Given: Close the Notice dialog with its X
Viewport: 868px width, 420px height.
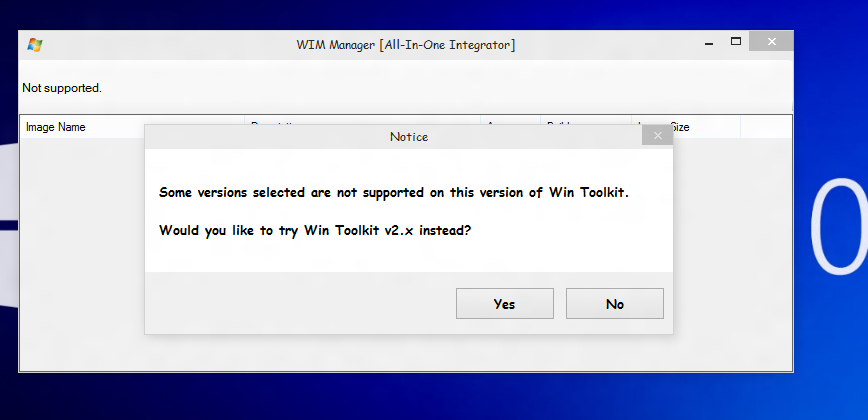Looking at the screenshot, I should click(x=657, y=136).
